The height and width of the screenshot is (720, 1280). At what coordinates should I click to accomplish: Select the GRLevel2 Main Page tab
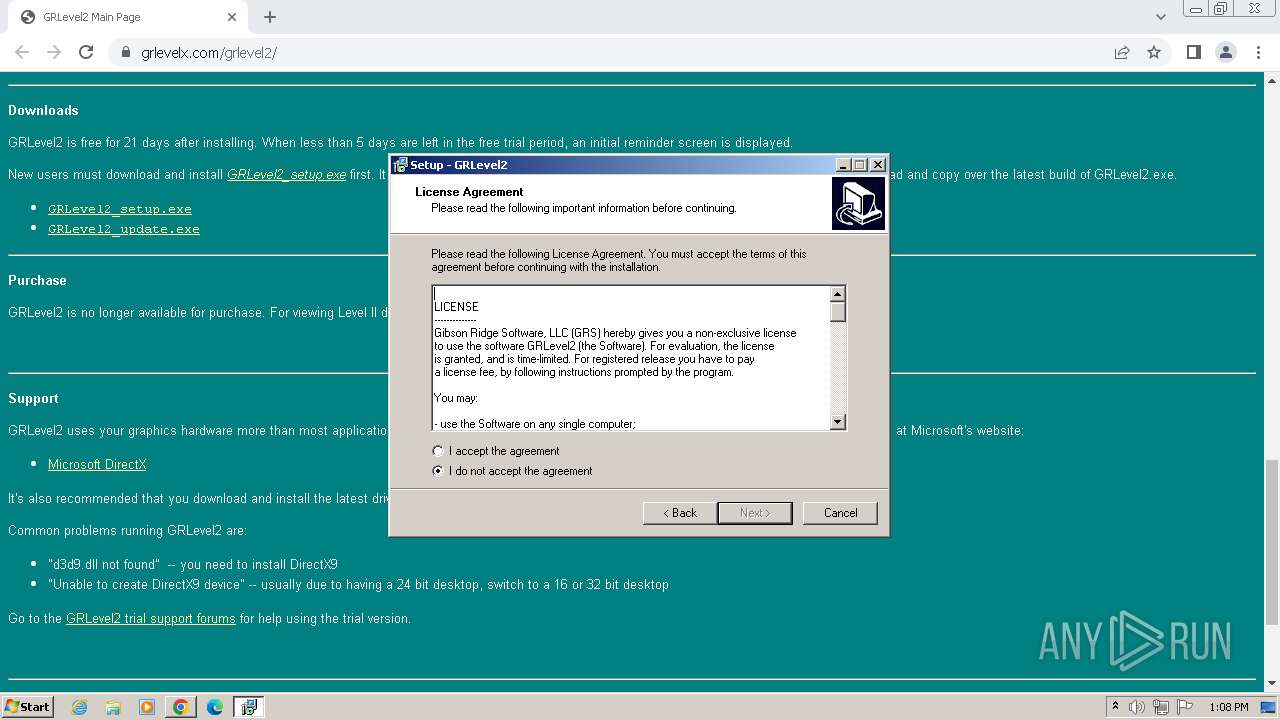point(128,17)
